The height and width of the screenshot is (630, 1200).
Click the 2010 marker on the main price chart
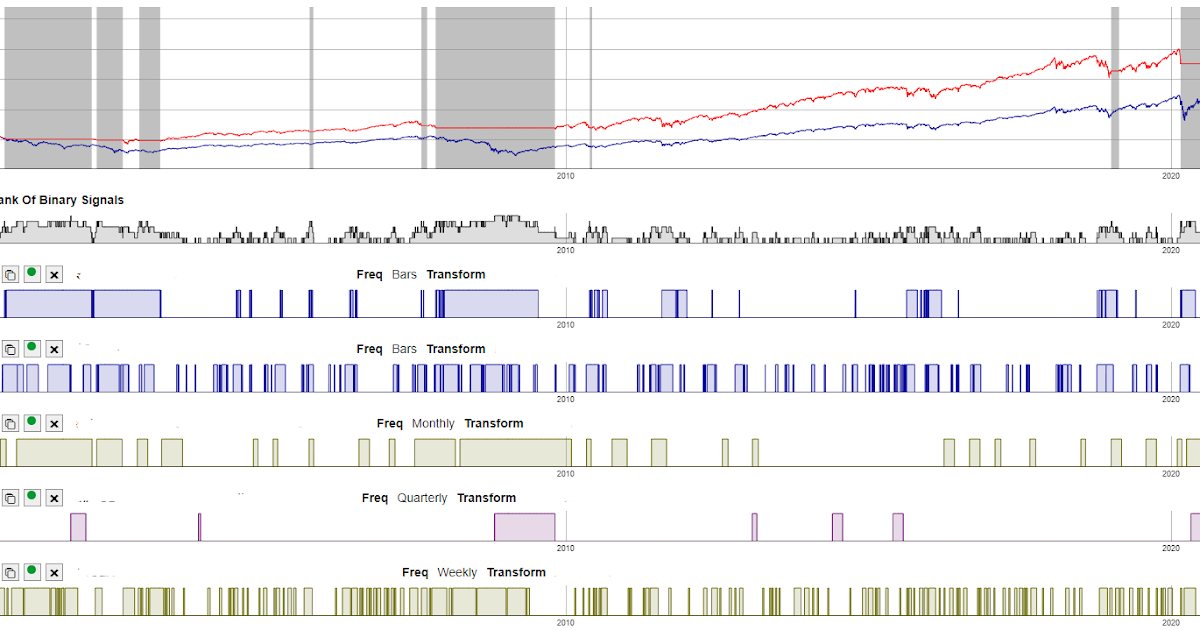565,175
